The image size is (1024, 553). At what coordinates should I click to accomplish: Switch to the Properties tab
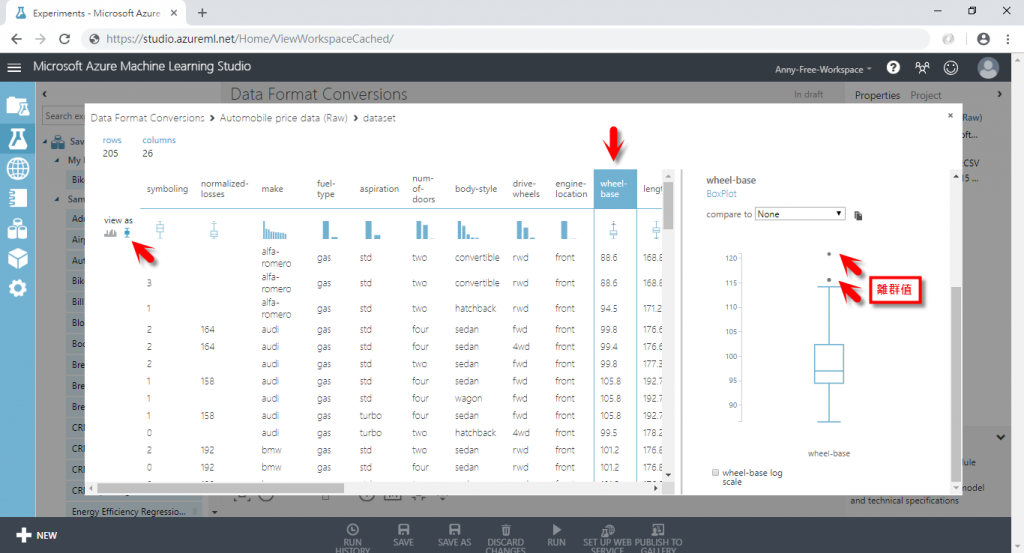877,95
